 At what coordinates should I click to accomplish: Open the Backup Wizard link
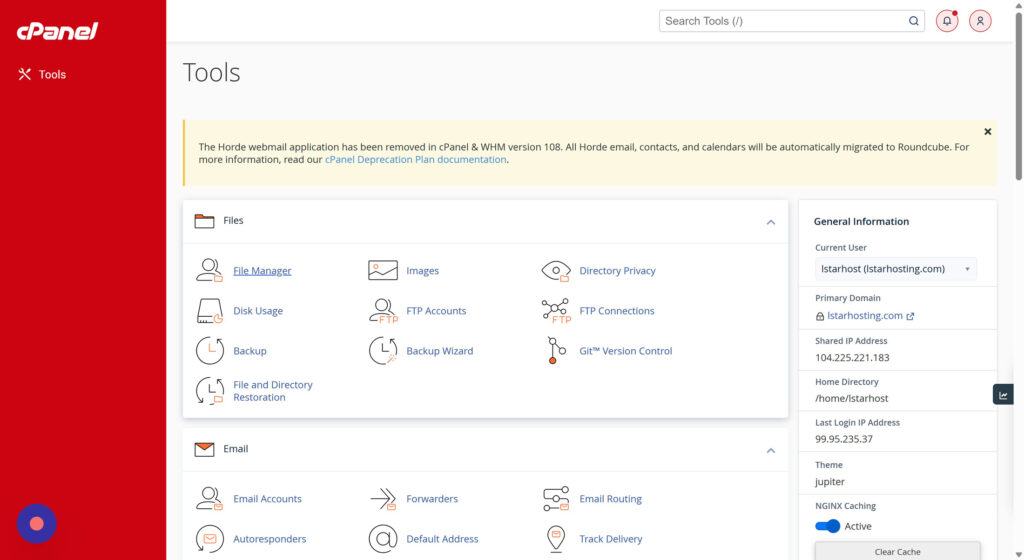point(440,351)
